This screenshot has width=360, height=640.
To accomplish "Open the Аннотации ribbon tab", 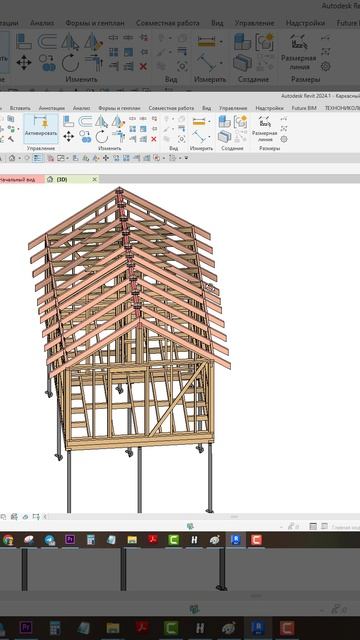I will tap(52, 108).
